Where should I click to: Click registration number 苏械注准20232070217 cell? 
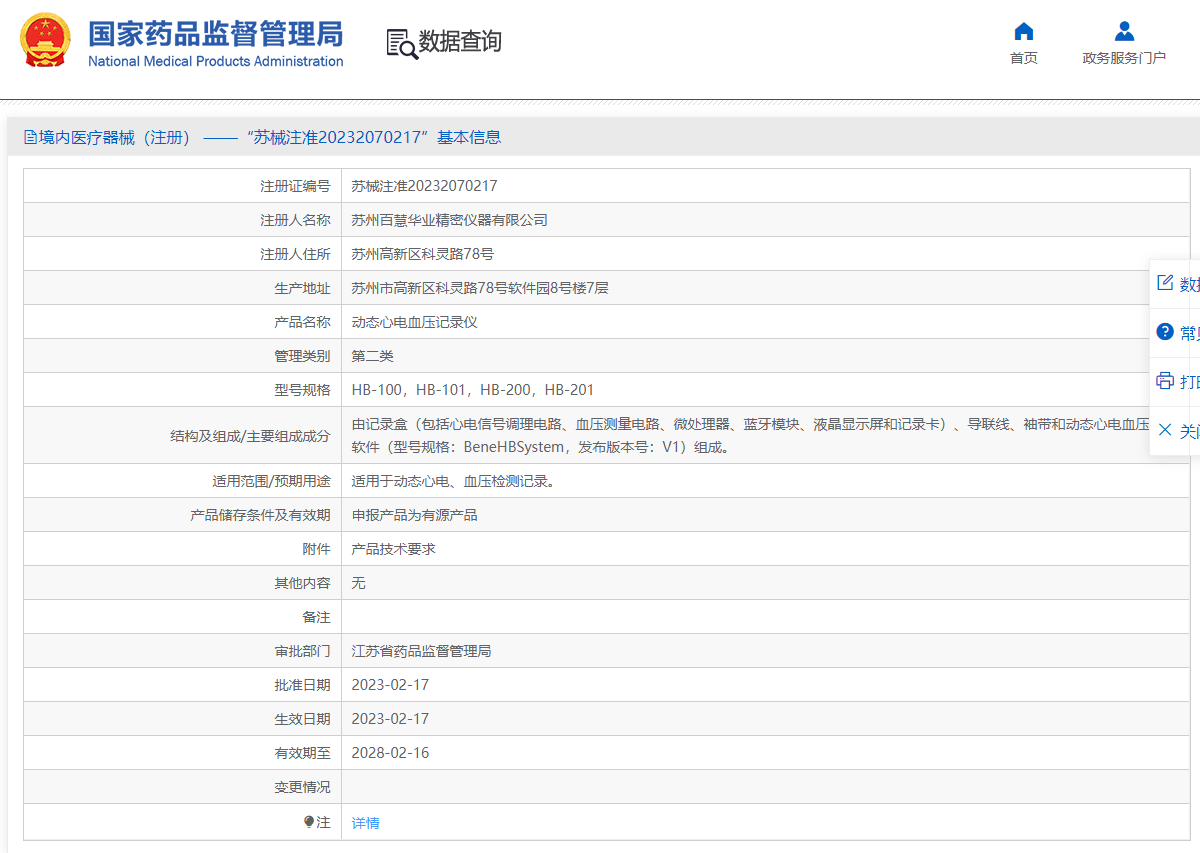coord(424,186)
